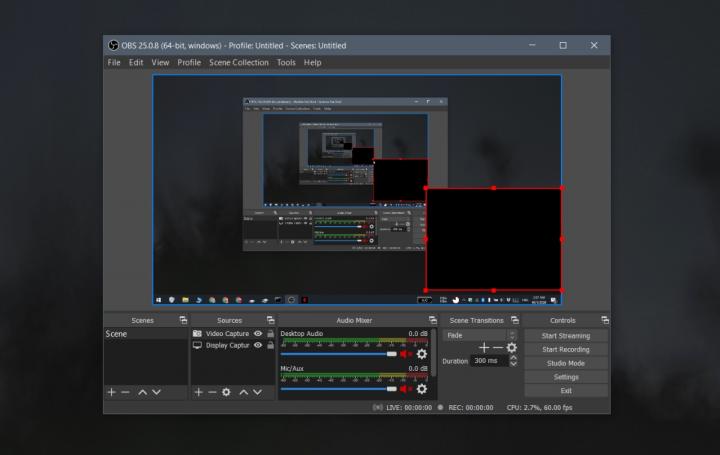Add a new scene with plus icon
This screenshot has width=720, height=455.
pyautogui.click(x=112, y=392)
